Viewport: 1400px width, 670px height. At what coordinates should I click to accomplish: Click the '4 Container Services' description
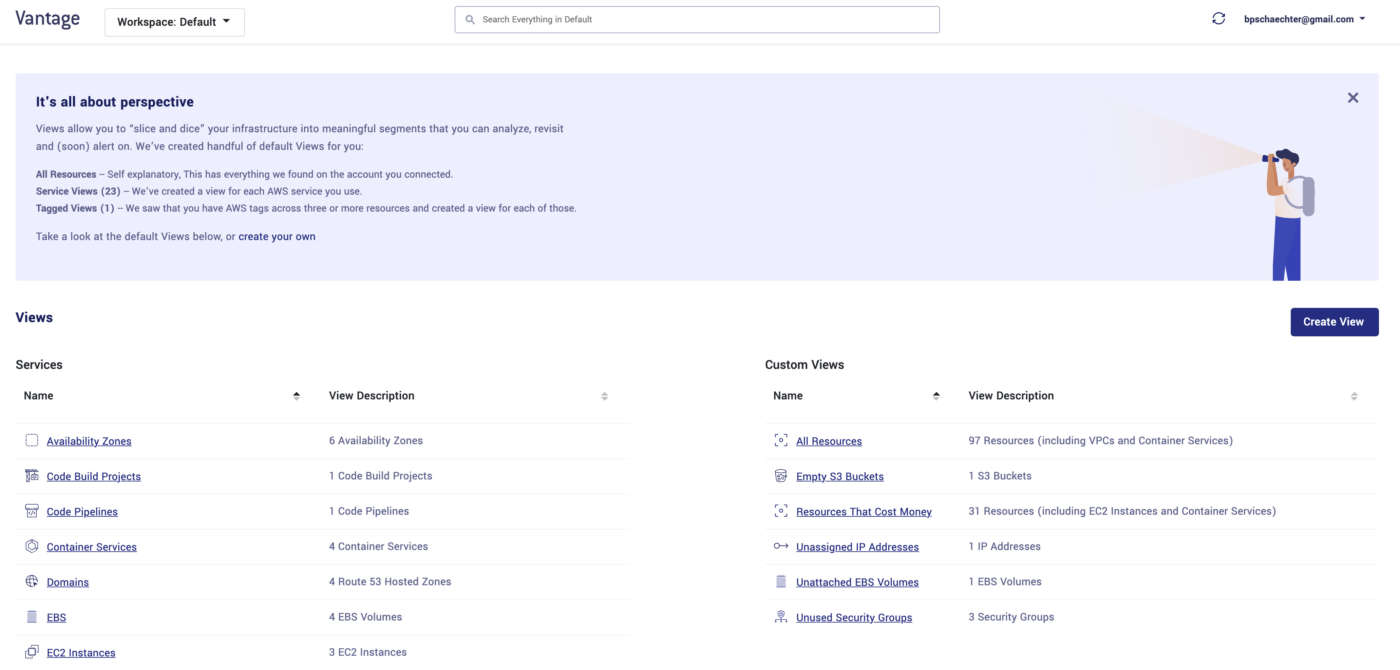click(x=378, y=546)
